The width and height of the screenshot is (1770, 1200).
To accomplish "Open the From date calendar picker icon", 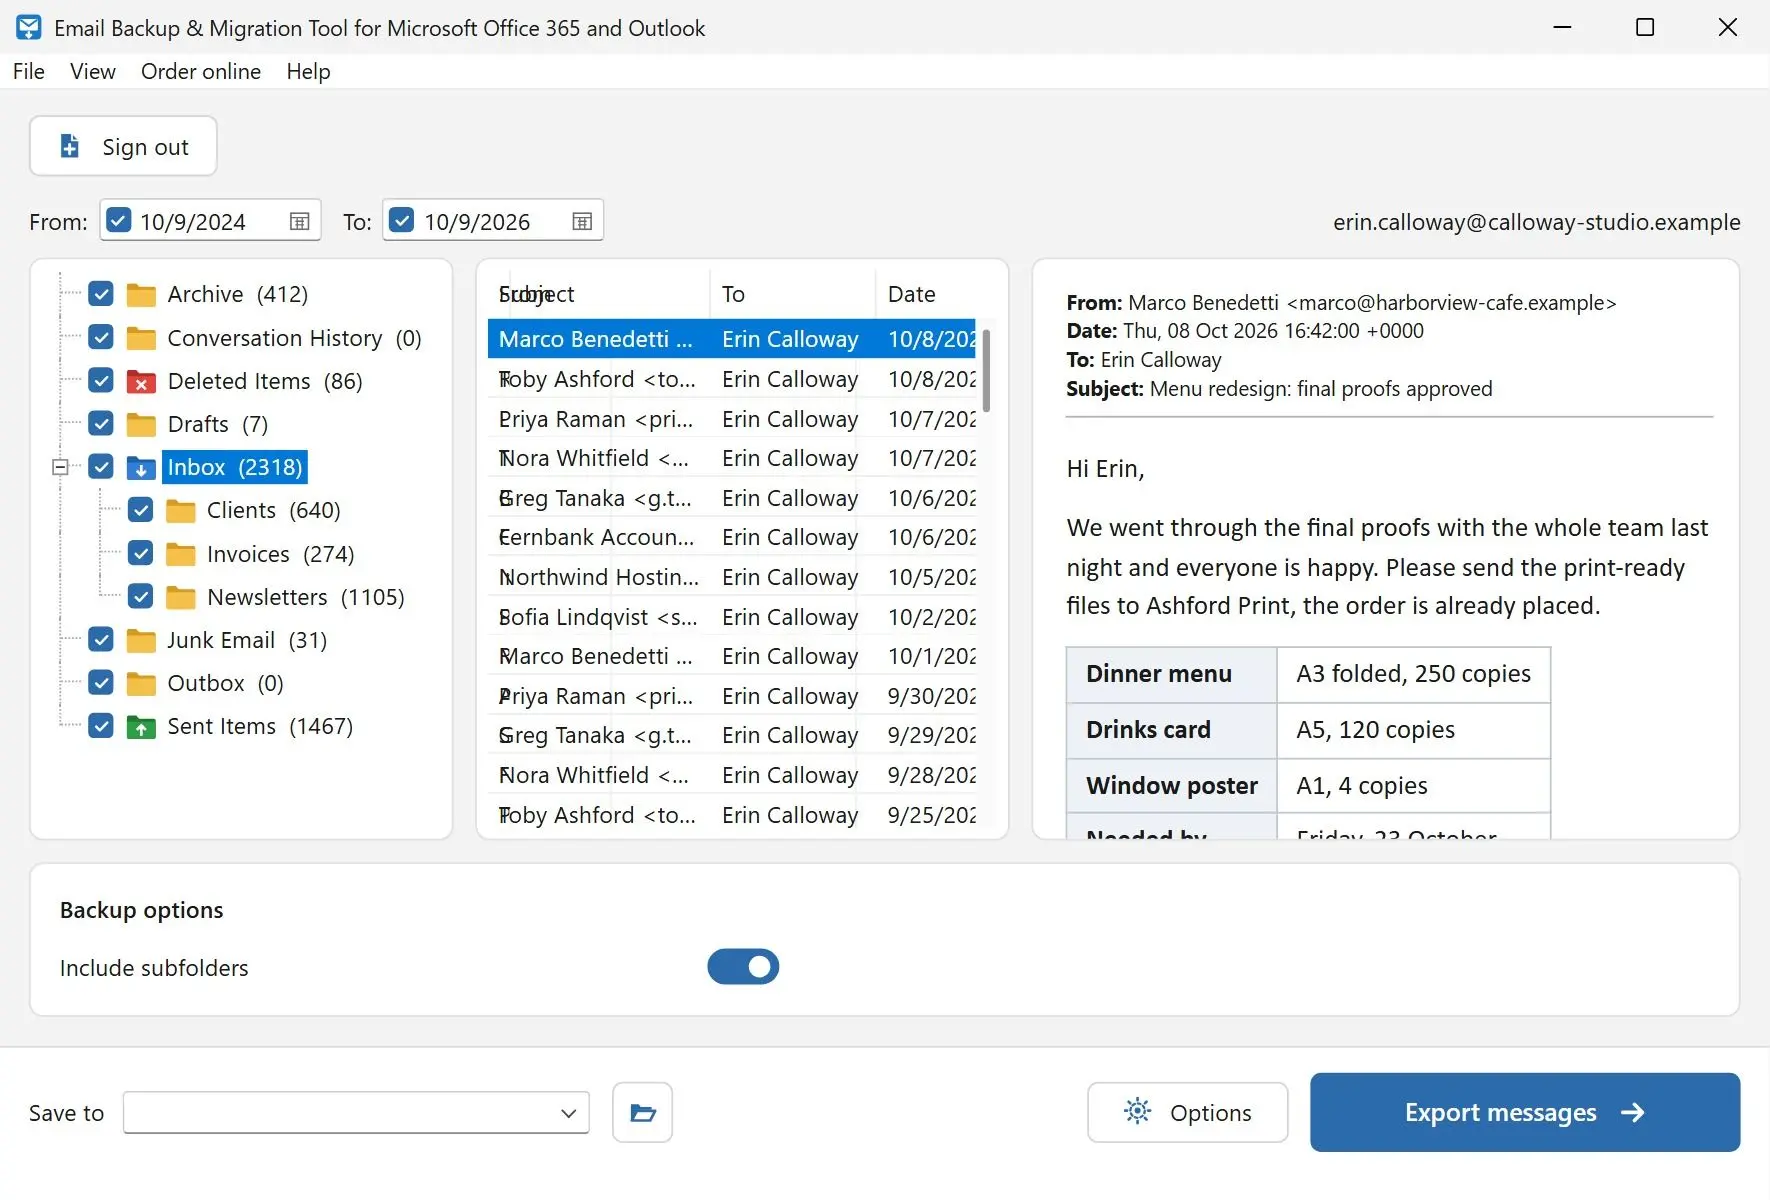I will coord(299,222).
